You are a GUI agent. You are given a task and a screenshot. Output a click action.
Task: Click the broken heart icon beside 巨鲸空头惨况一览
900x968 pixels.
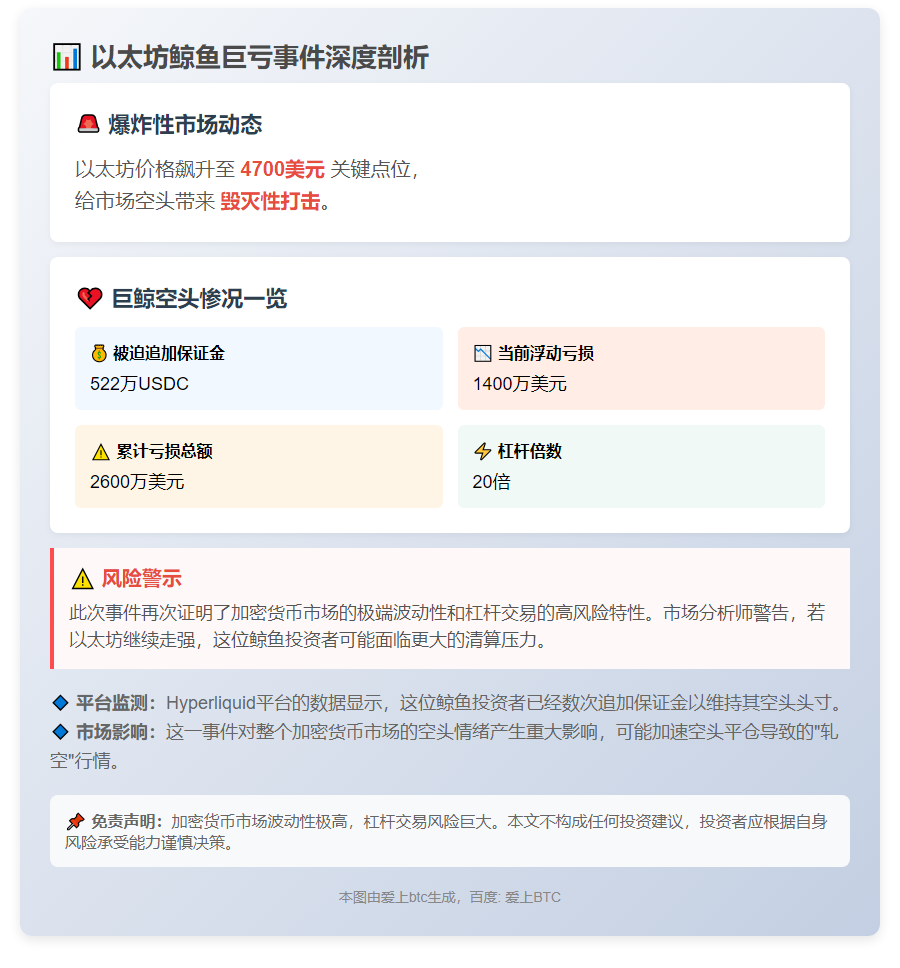[x=90, y=298]
